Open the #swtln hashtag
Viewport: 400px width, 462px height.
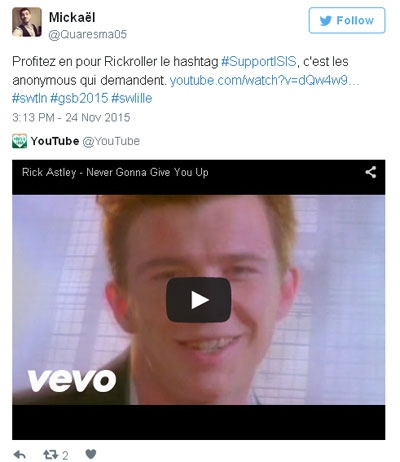tap(29, 98)
